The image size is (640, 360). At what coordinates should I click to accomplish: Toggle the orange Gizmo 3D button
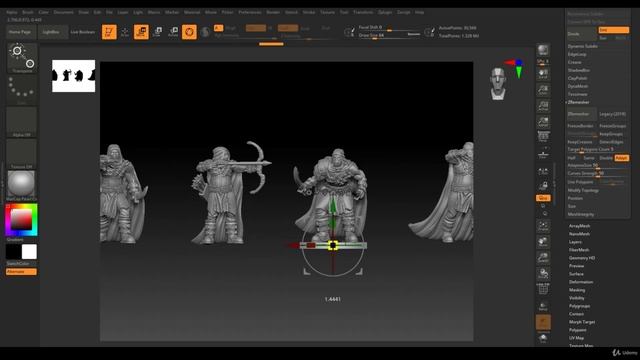coord(189,32)
